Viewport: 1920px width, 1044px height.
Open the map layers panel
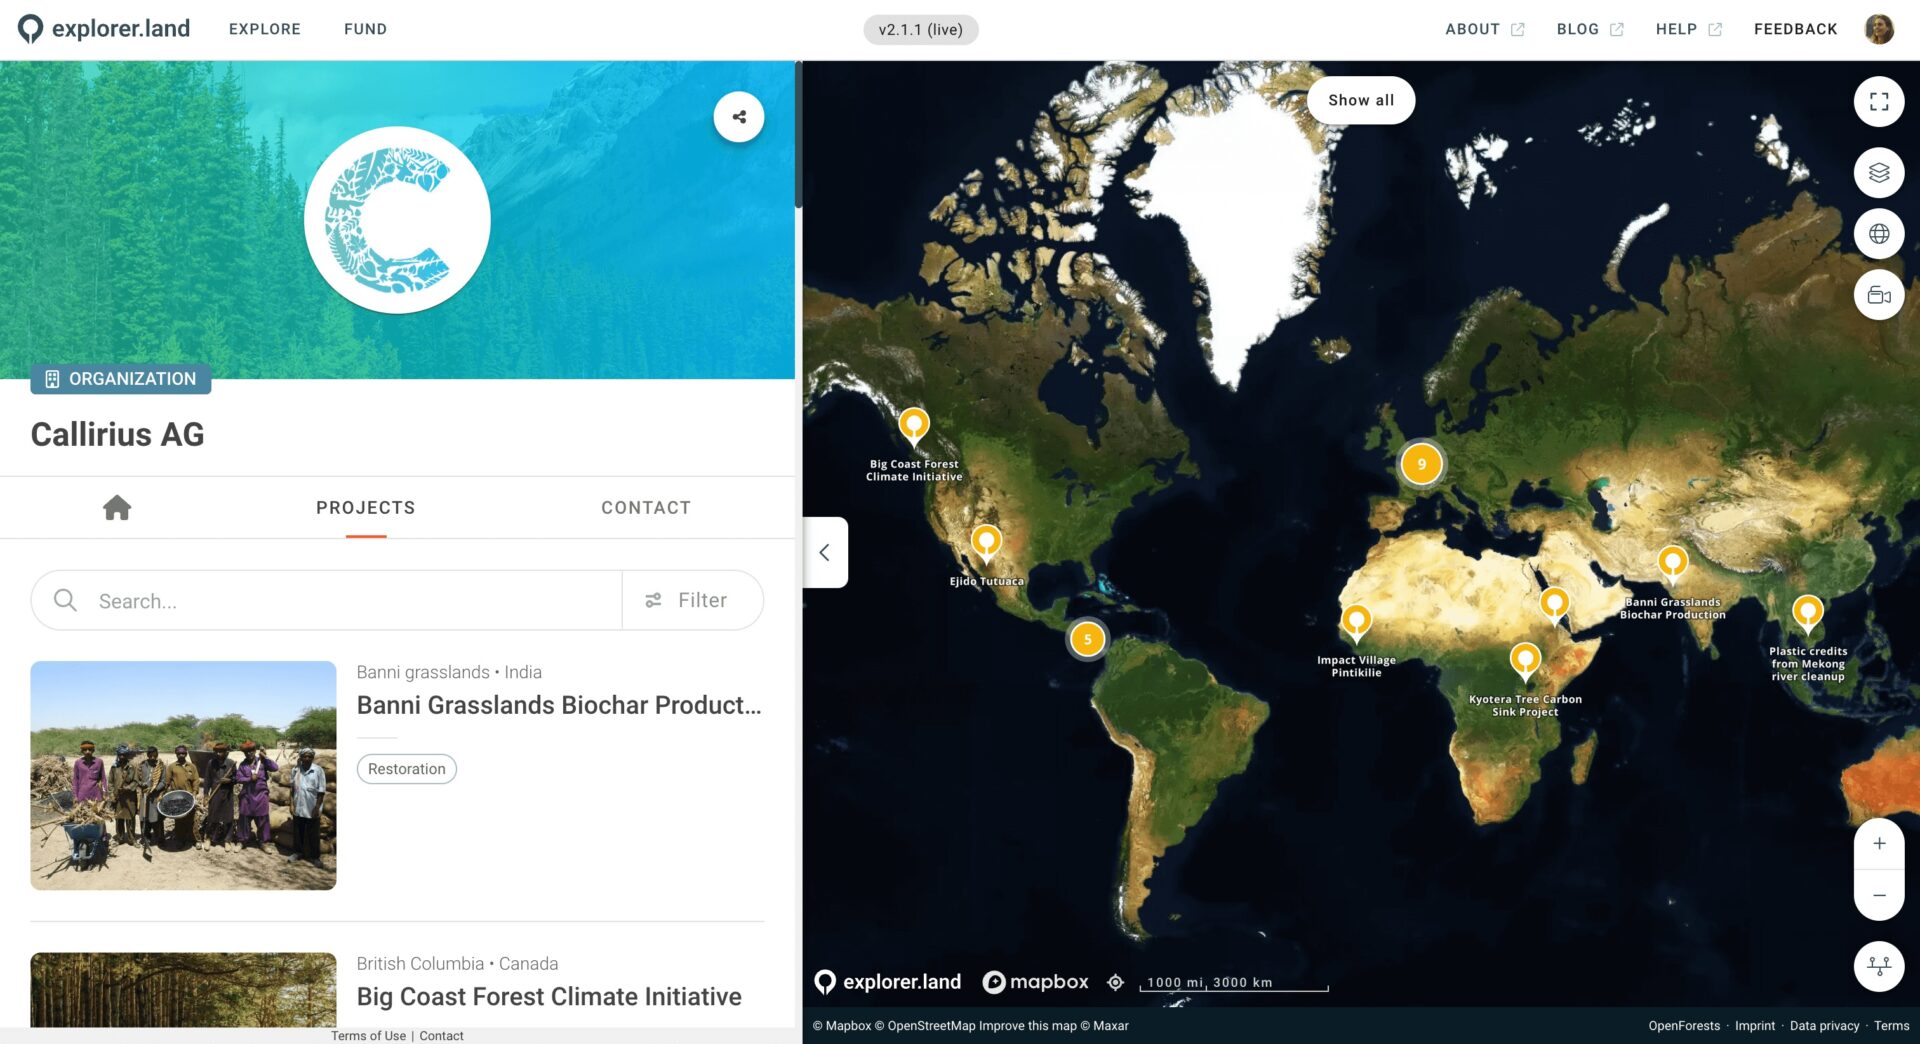pos(1879,173)
